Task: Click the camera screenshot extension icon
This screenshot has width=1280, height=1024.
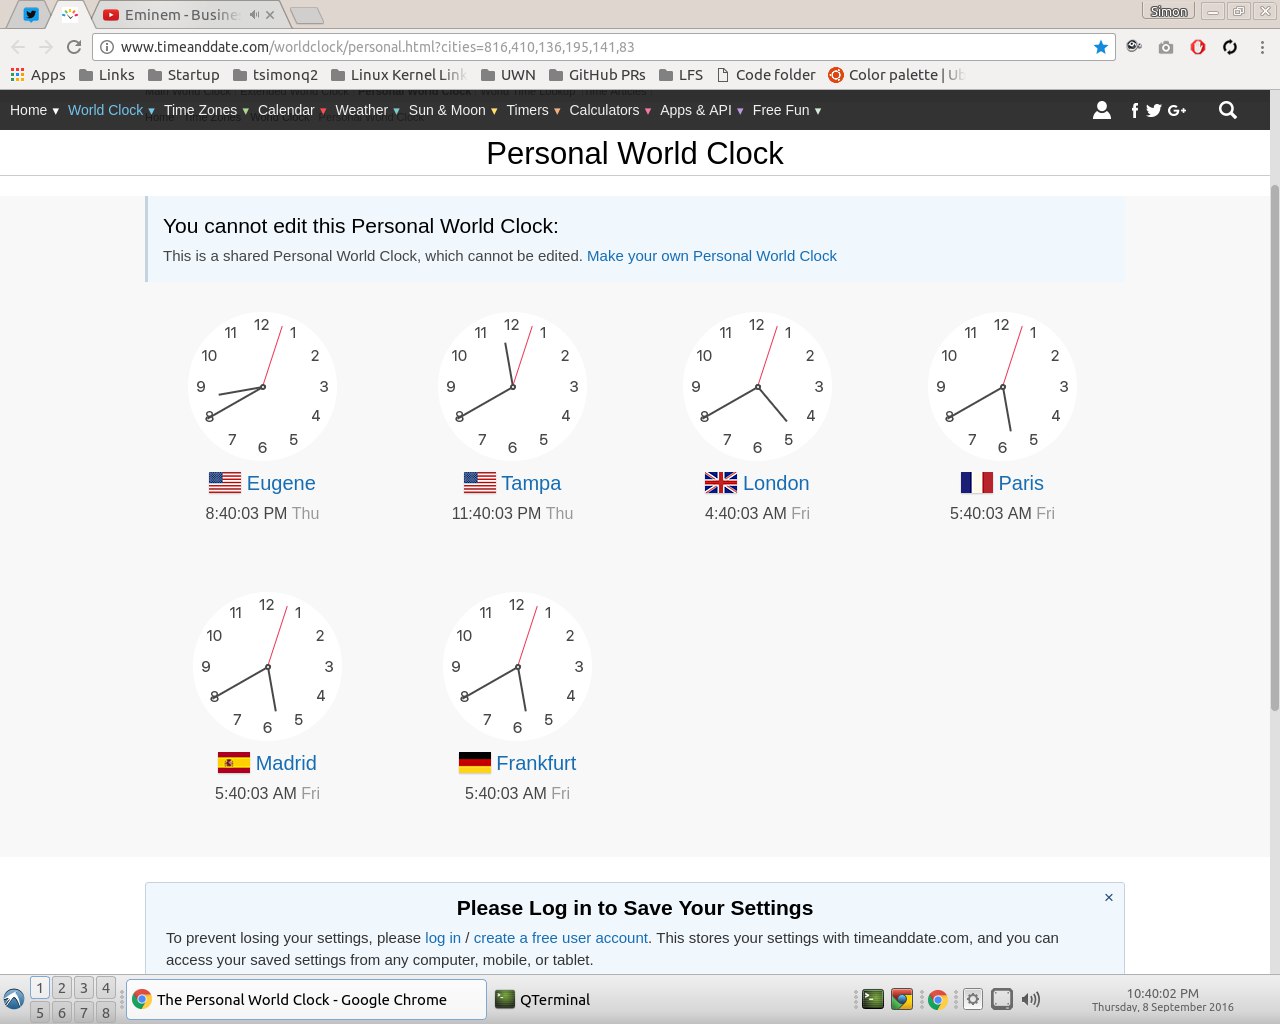Action: [1166, 47]
